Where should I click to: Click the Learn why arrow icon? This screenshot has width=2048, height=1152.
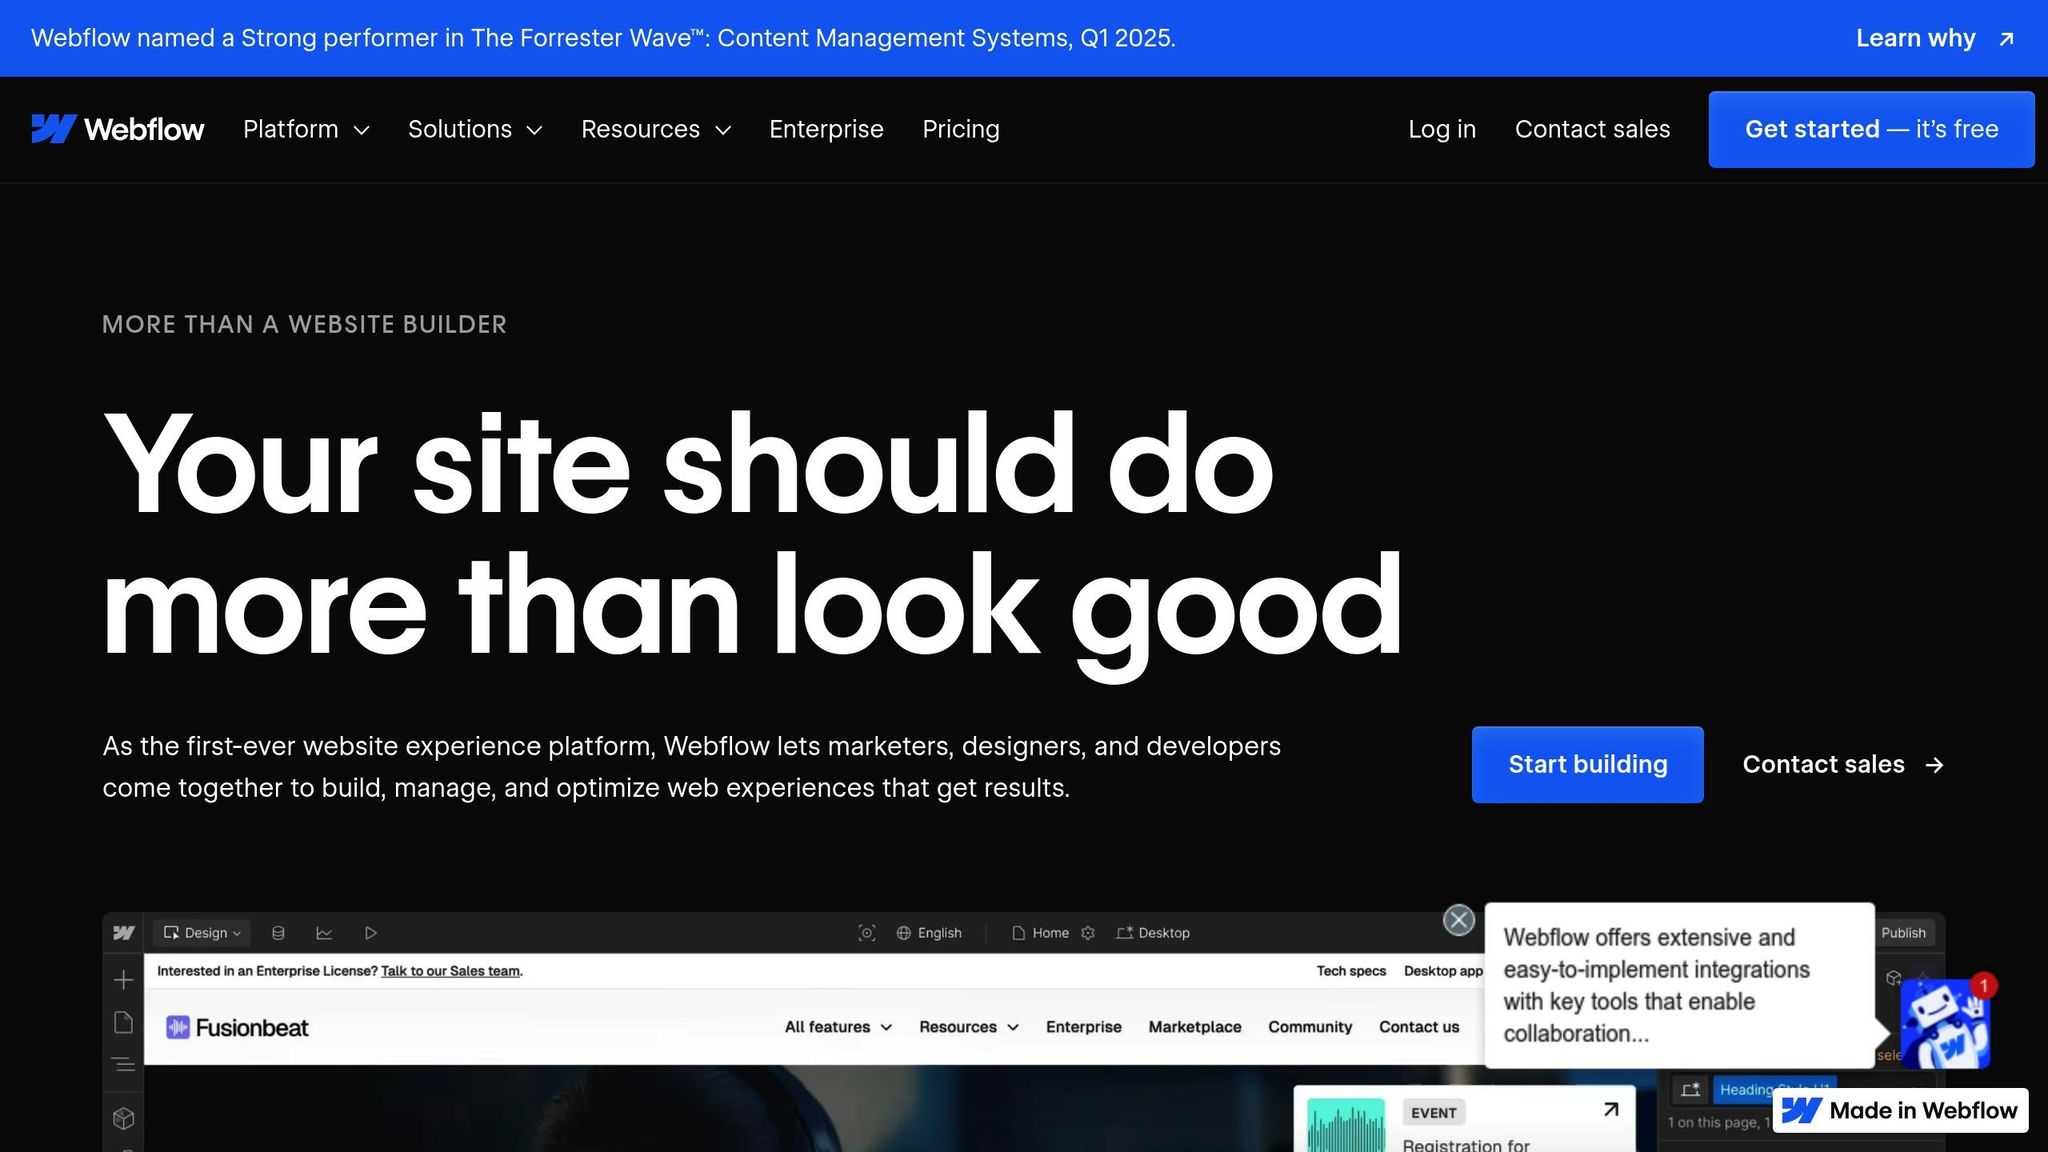[x=2006, y=39]
